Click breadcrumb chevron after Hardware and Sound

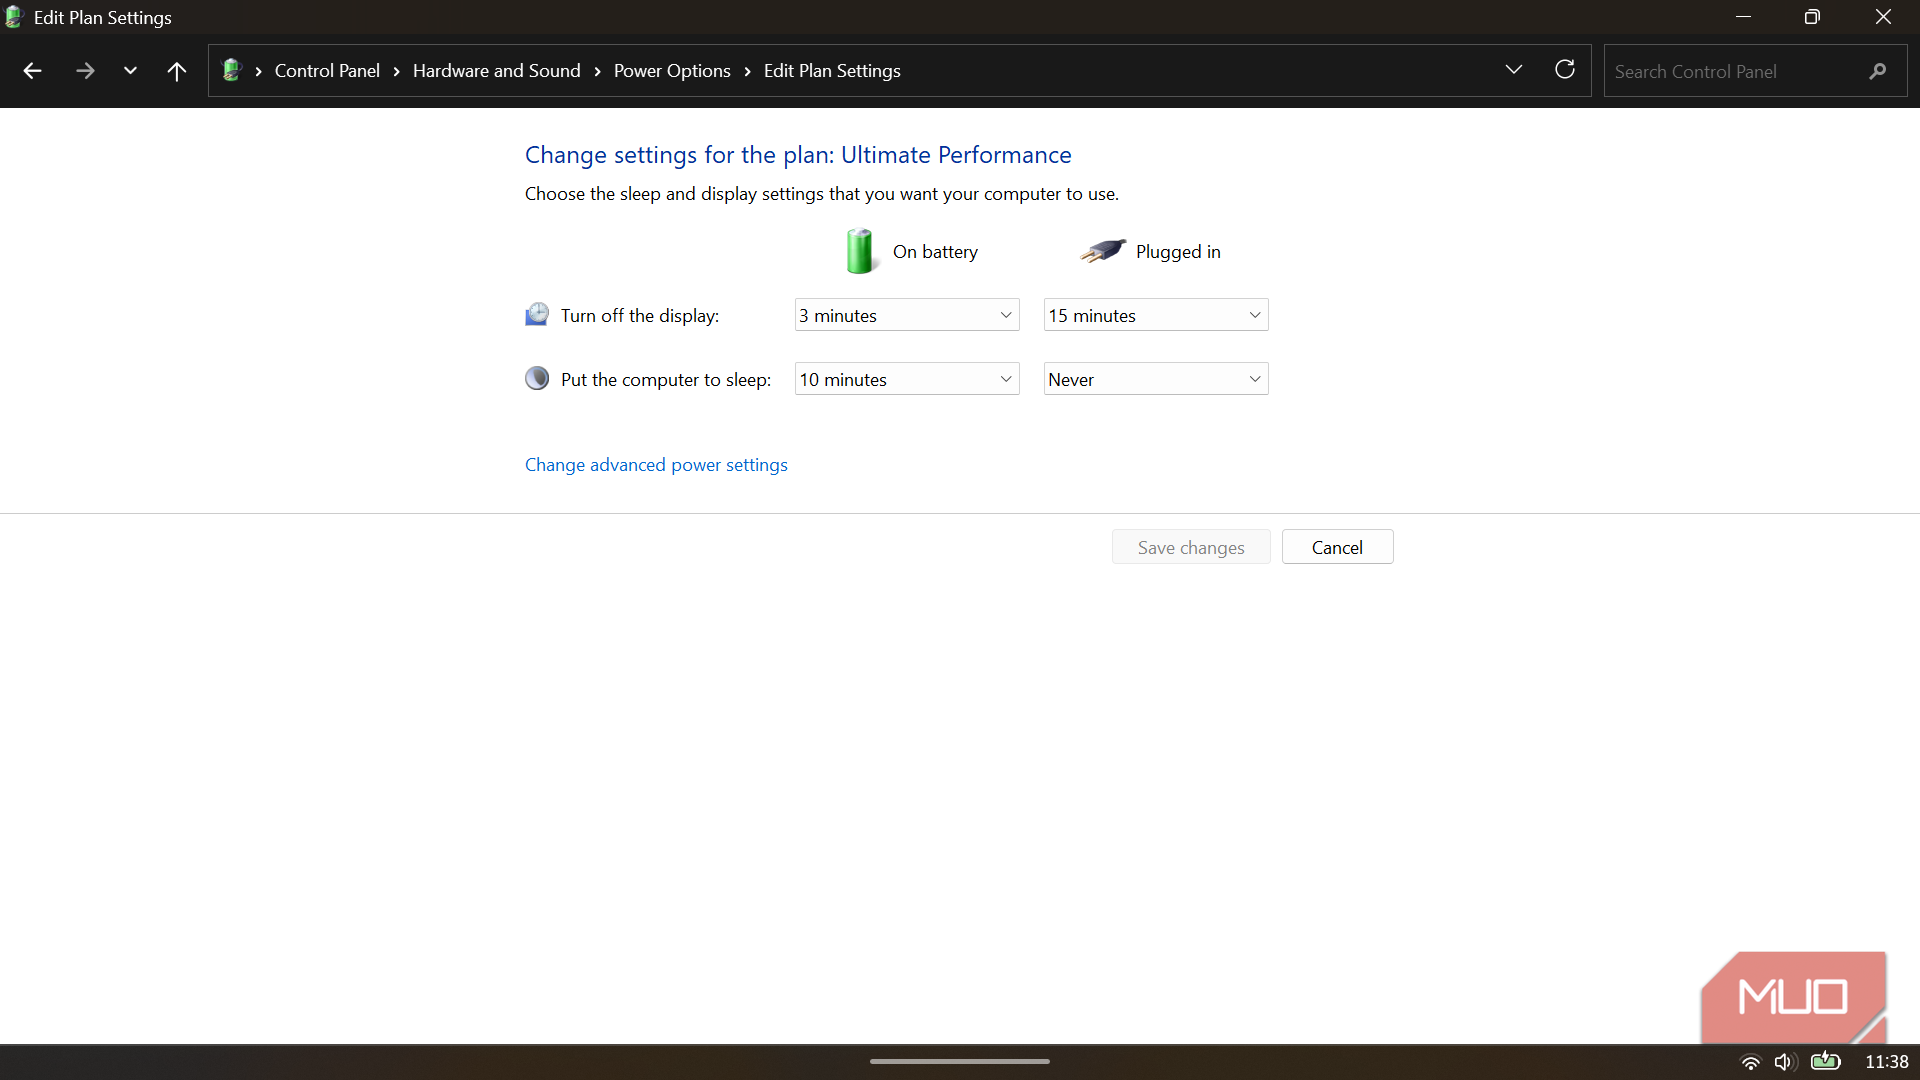point(597,71)
